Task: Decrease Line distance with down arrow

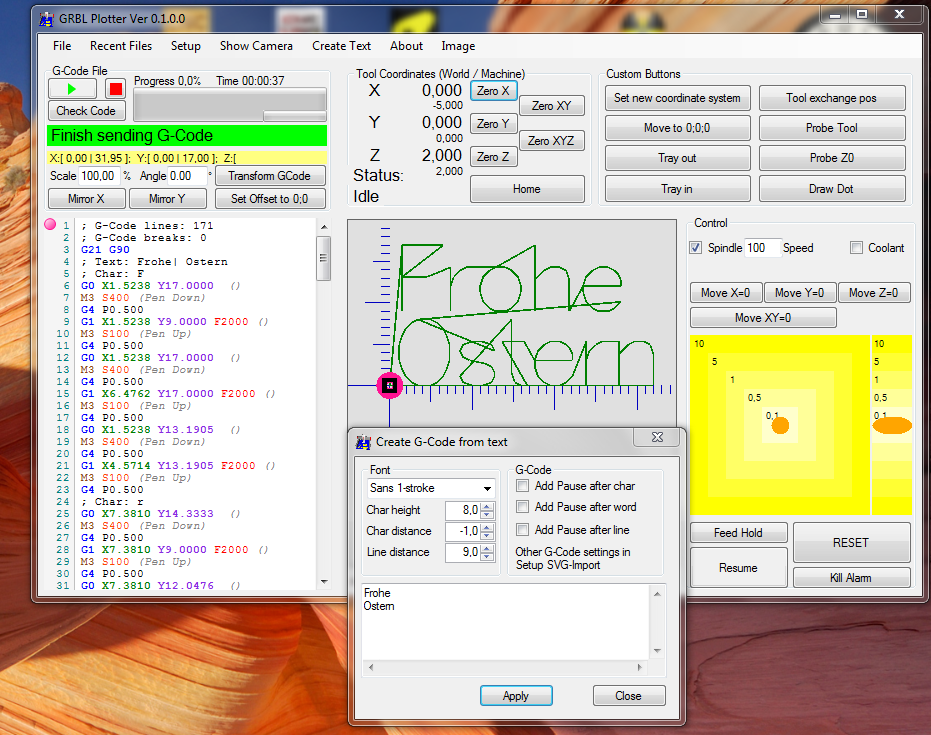Action: tap(487, 557)
